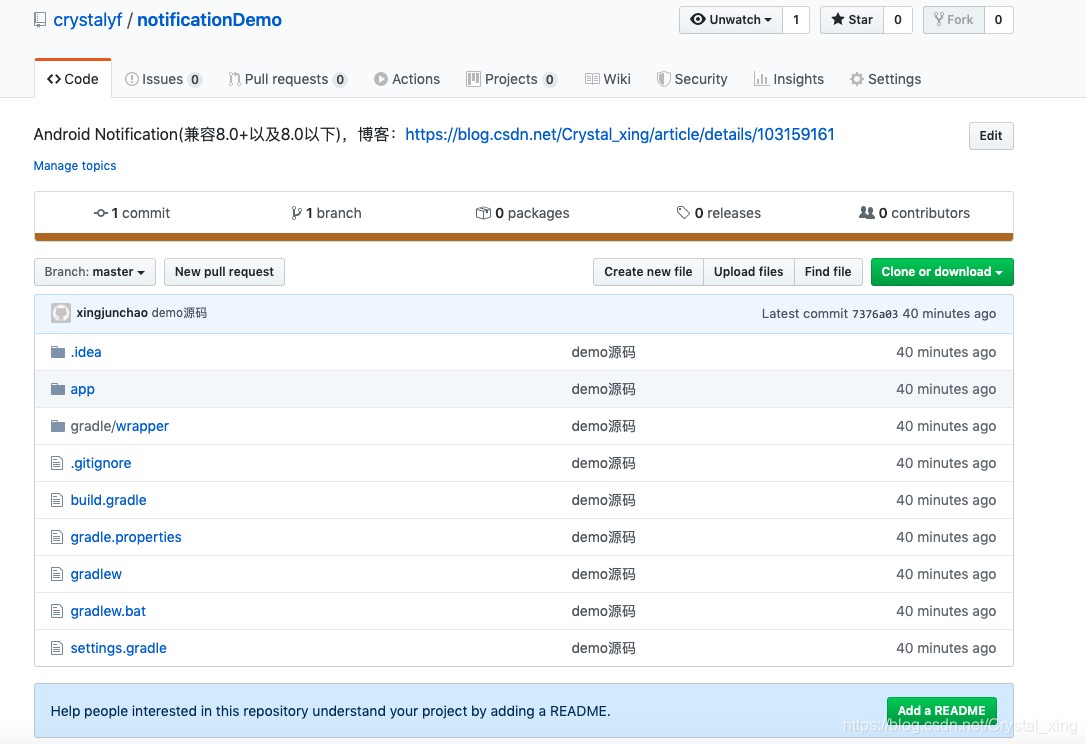1086x744 pixels.
Task: Click the Star icon on Star button
Action: 836,19
